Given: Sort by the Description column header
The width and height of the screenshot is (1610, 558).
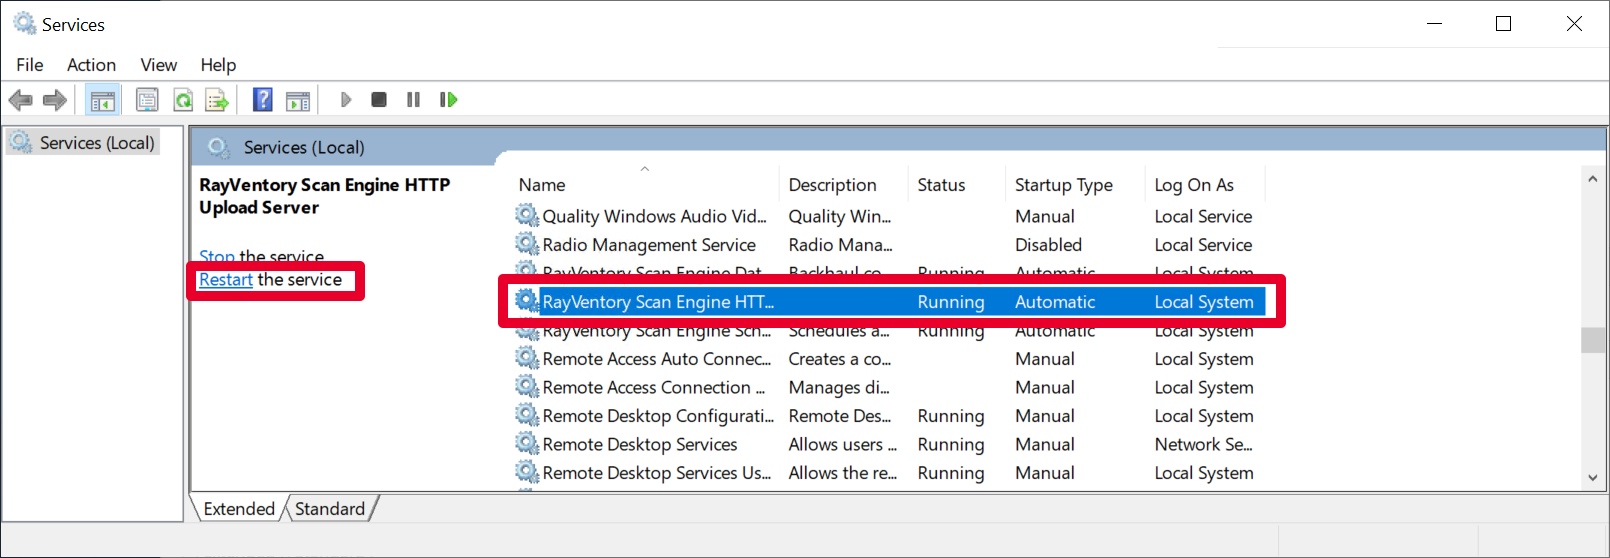Looking at the screenshot, I should click(843, 185).
